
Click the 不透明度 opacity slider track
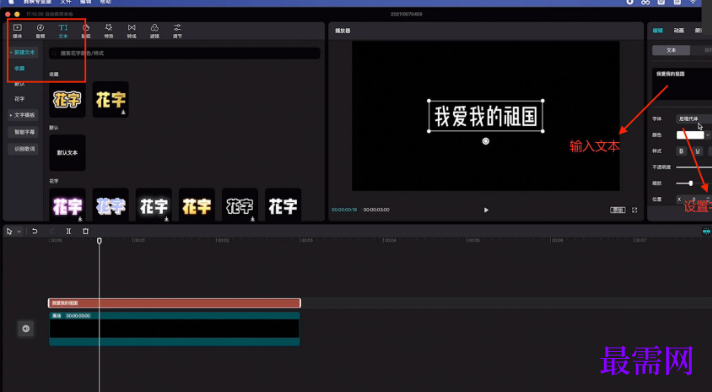[x=694, y=167]
